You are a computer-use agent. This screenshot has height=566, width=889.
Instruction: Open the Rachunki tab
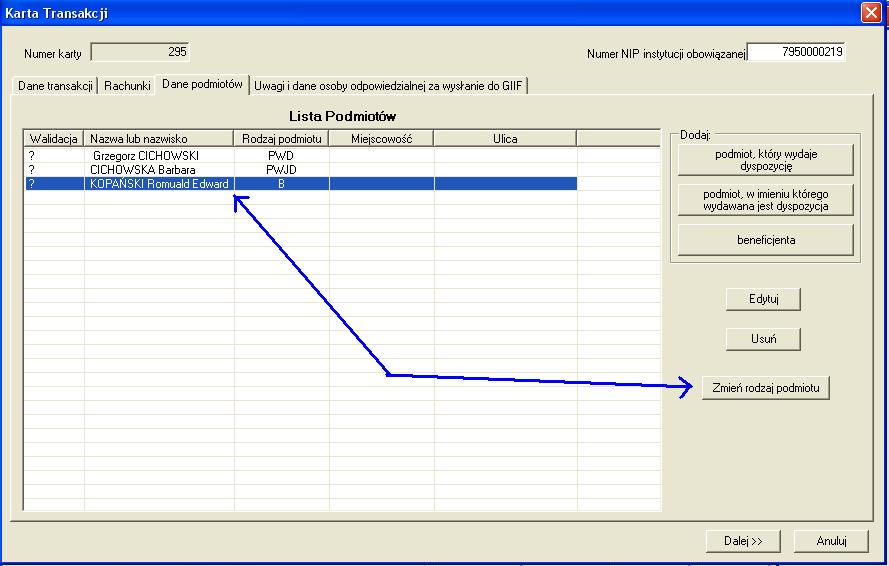tap(127, 86)
